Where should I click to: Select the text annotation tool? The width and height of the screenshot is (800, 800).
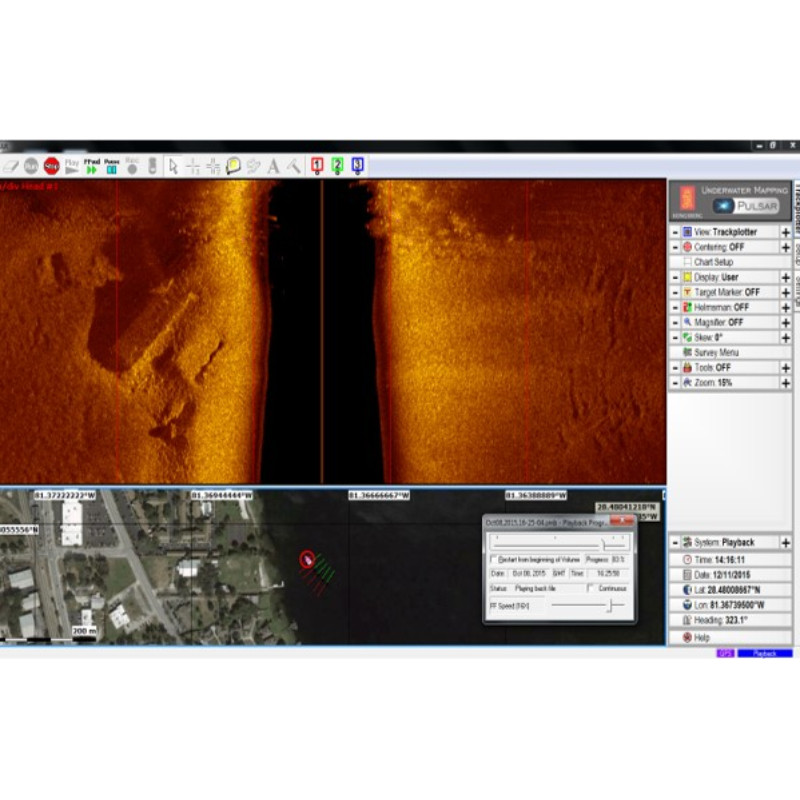coord(272,166)
